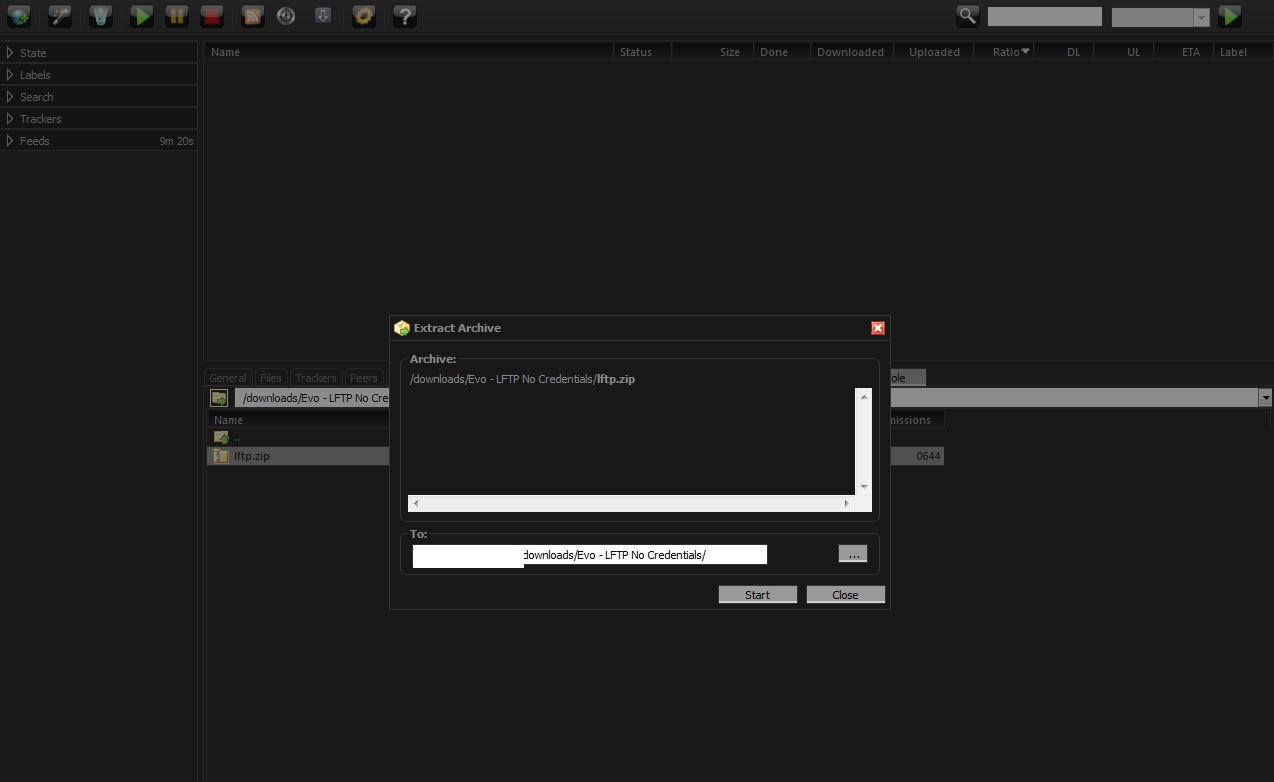This screenshot has height=782, width=1274.
Task: Expand the Trackers section in the sidebar
Action: pyautogui.click(x=41, y=118)
